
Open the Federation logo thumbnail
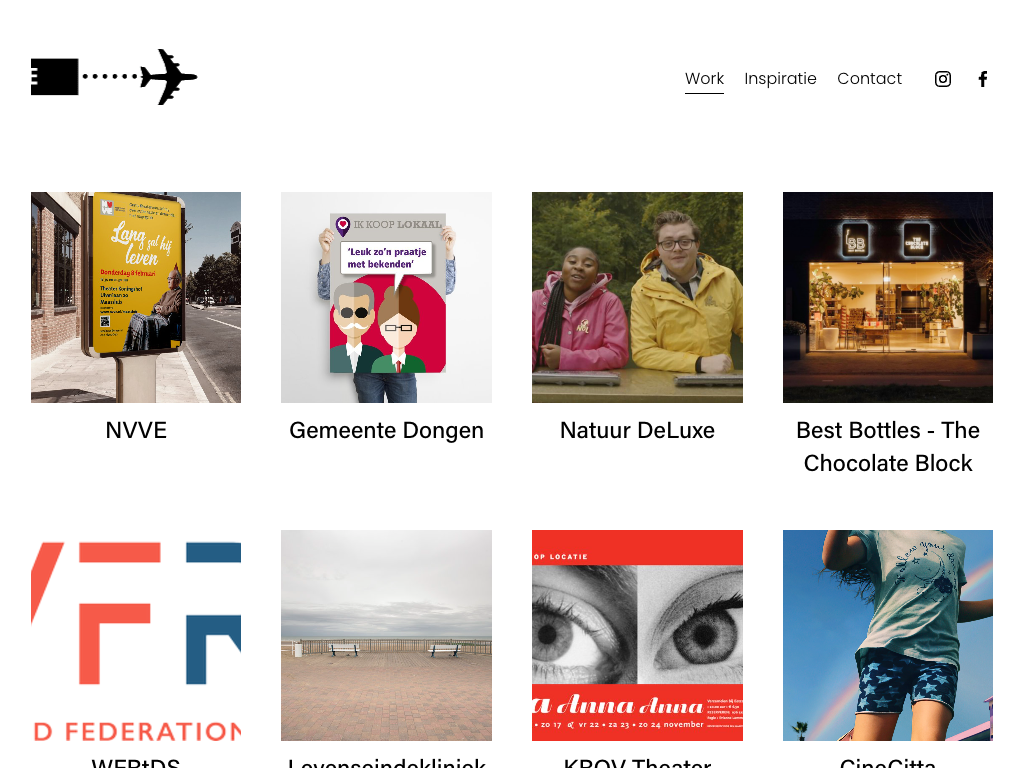point(136,635)
